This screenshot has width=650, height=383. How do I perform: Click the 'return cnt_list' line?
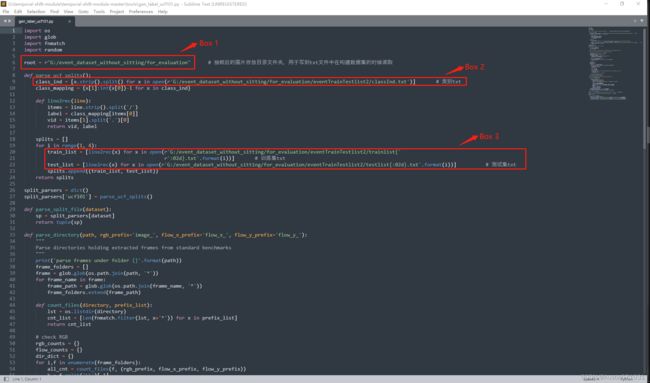[x=69, y=324]
